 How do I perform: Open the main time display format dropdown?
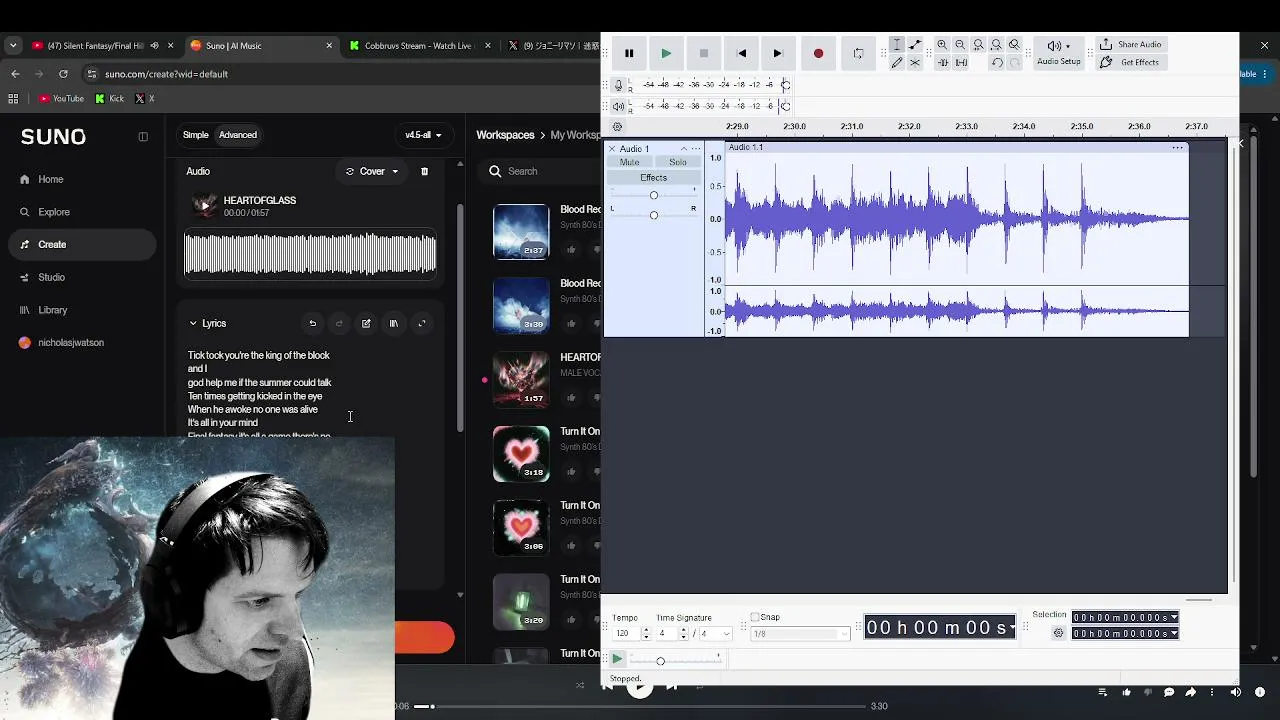[1012, 627]
